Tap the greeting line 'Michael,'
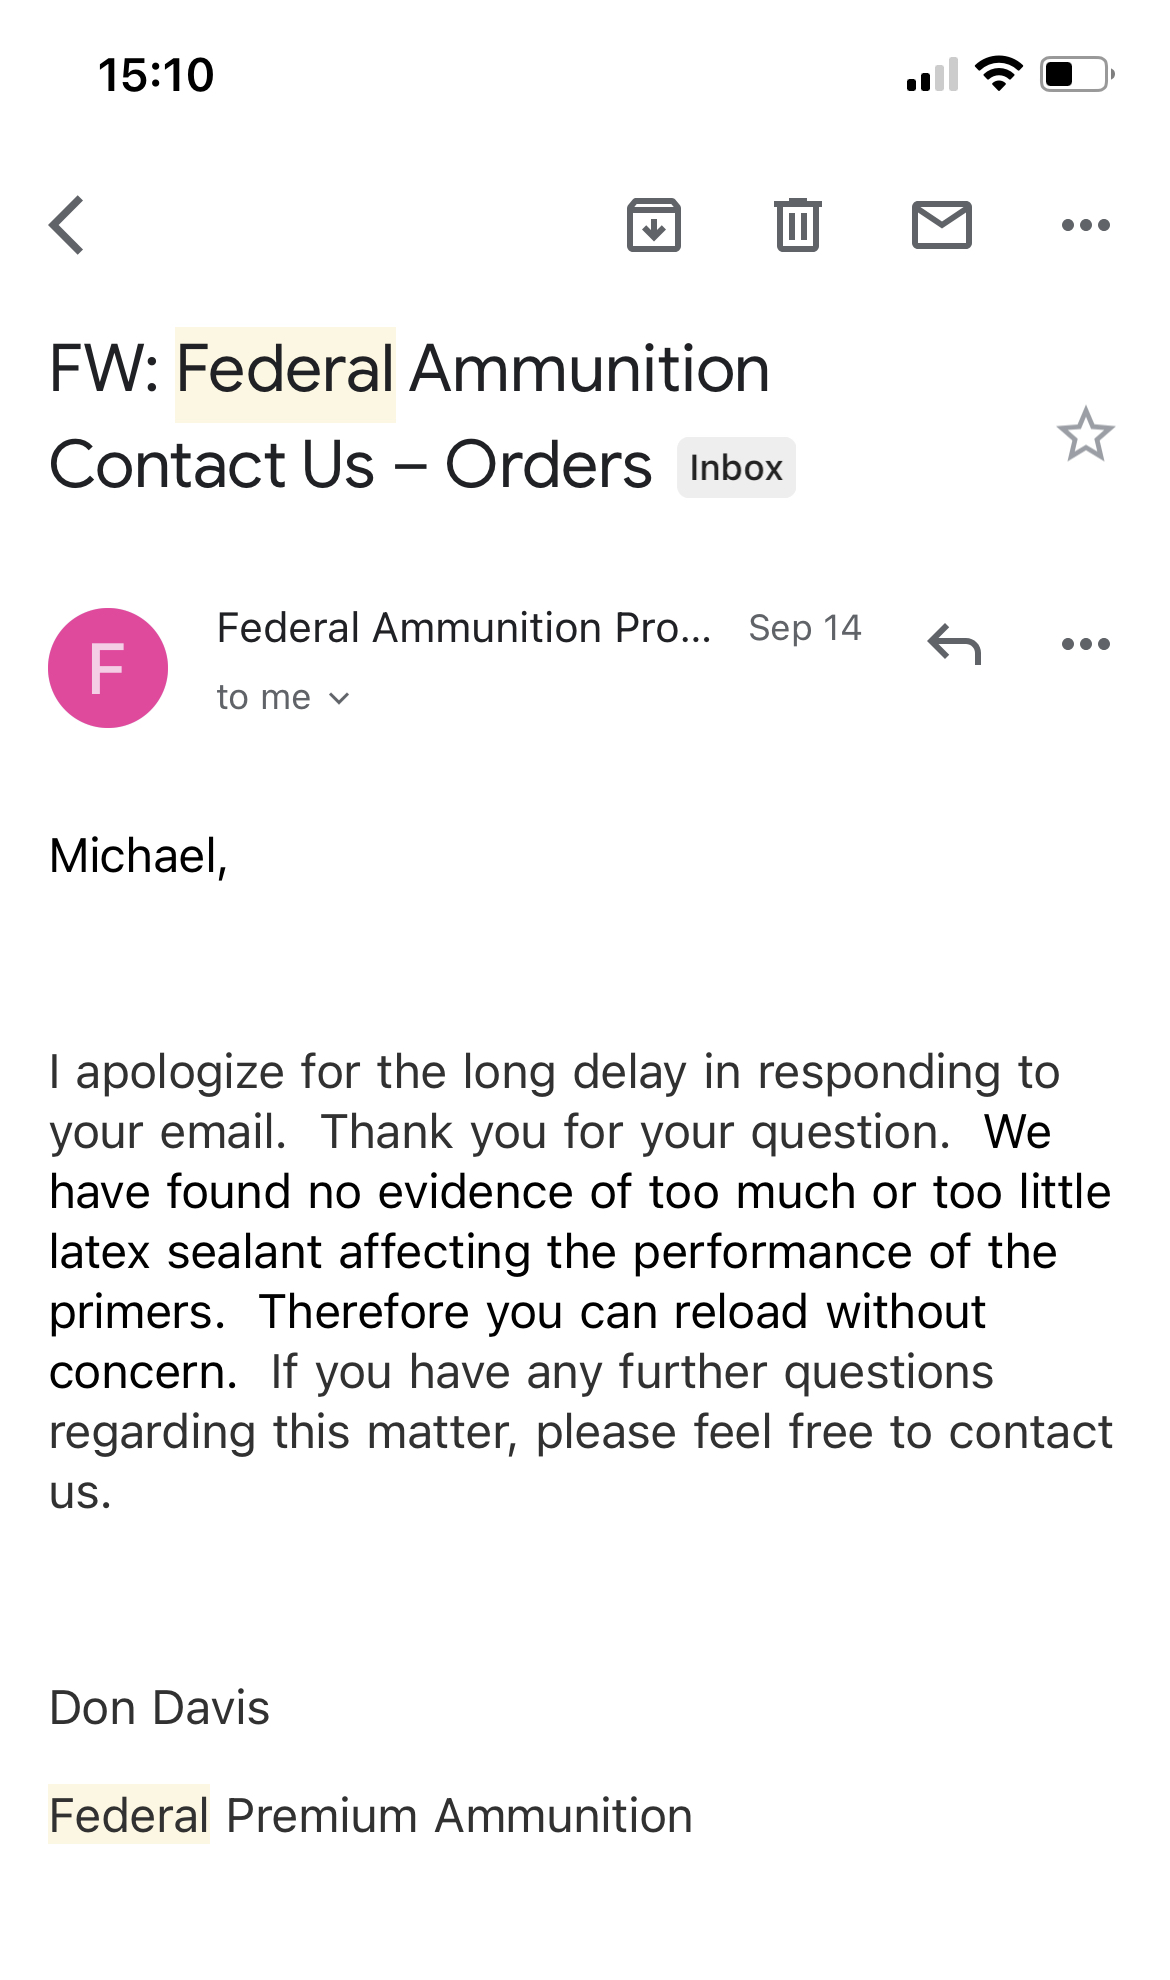This screenshot has width=1170, height=1980. coord(139,857)
